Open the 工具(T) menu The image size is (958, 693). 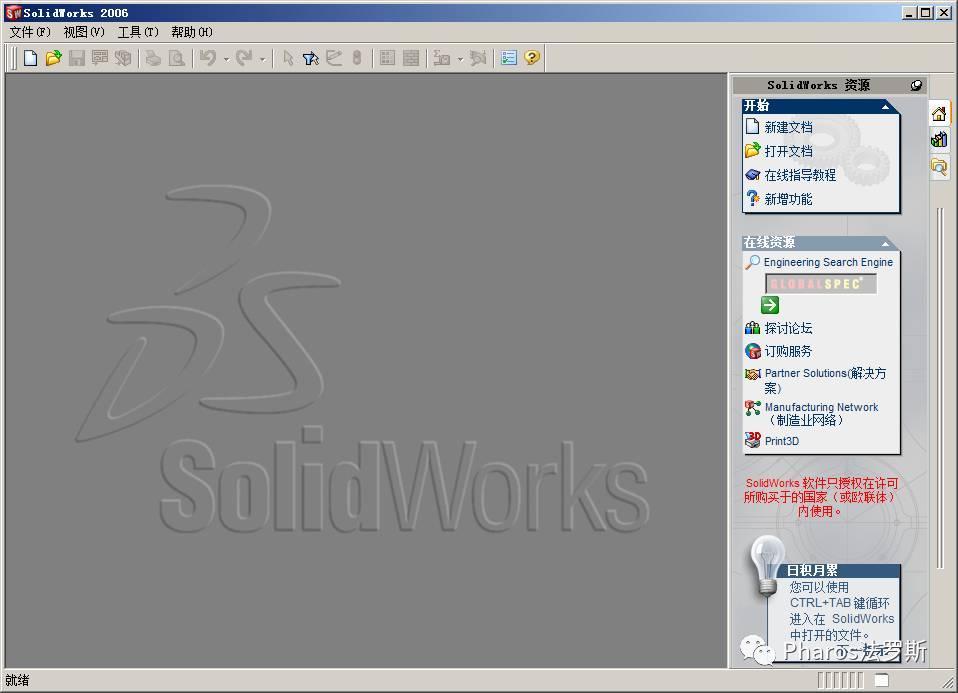tap(138, 32)
